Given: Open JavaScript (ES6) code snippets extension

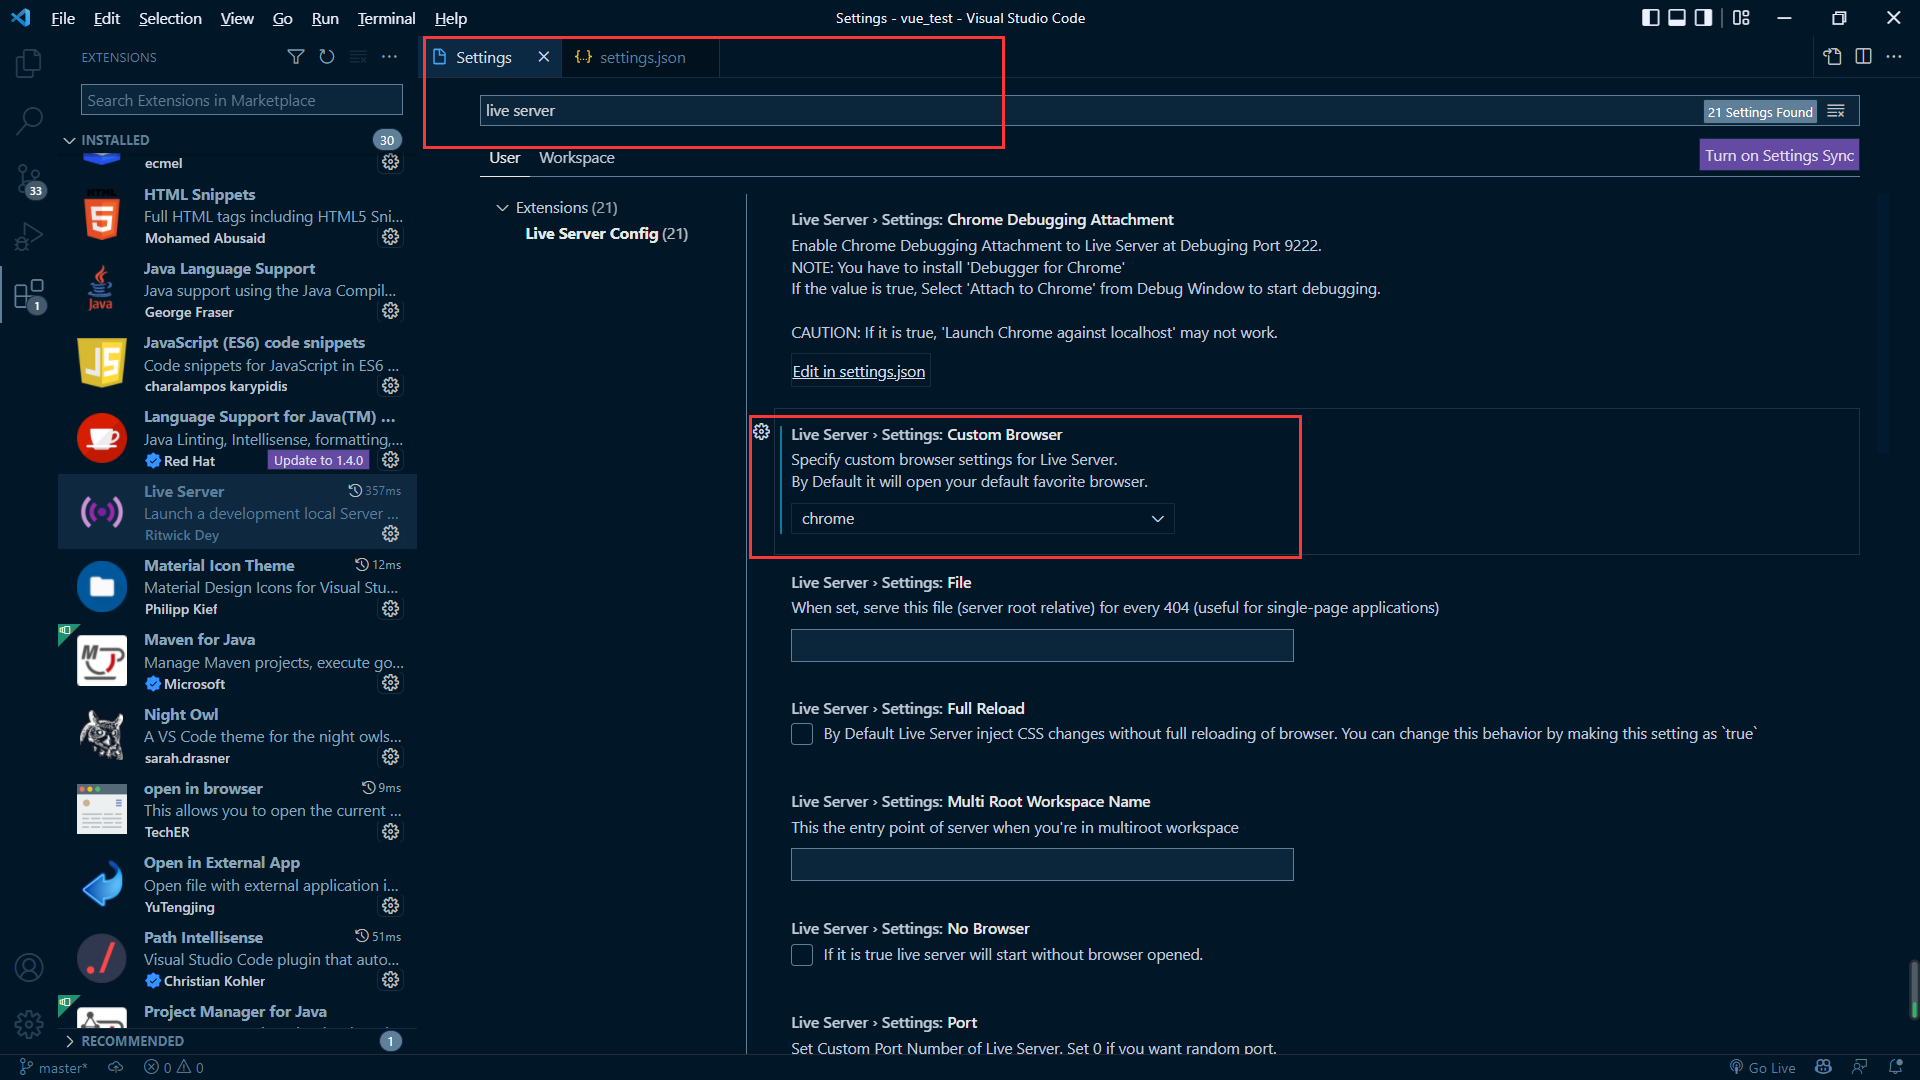Looking at the screenshot, I should (238, 363).
